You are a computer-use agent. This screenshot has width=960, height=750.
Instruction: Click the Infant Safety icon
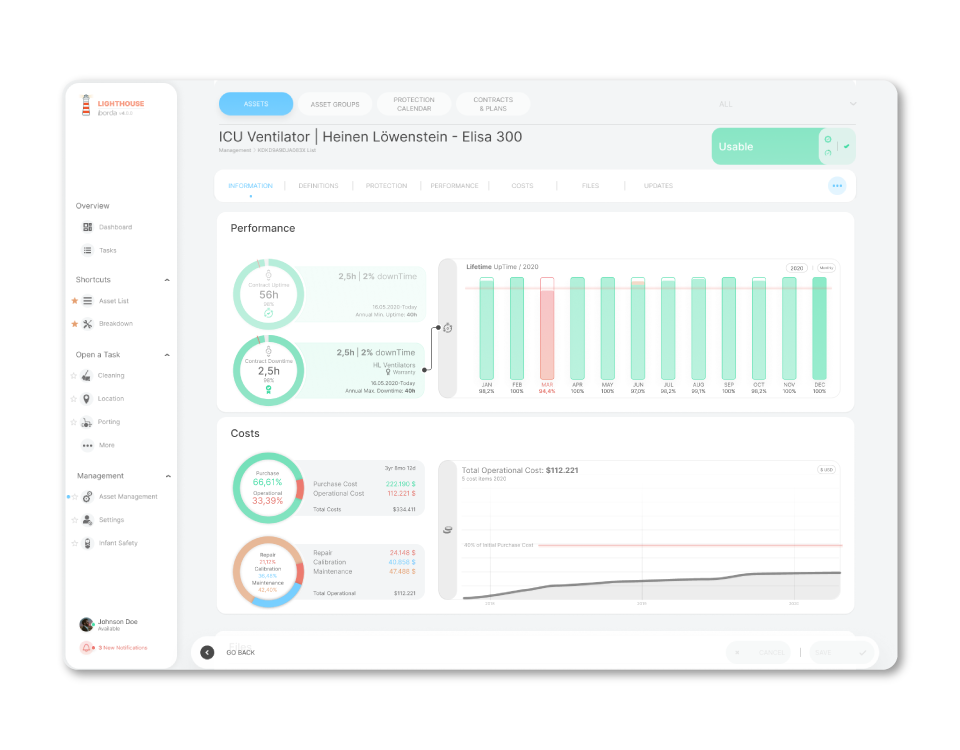coord(88,543)
